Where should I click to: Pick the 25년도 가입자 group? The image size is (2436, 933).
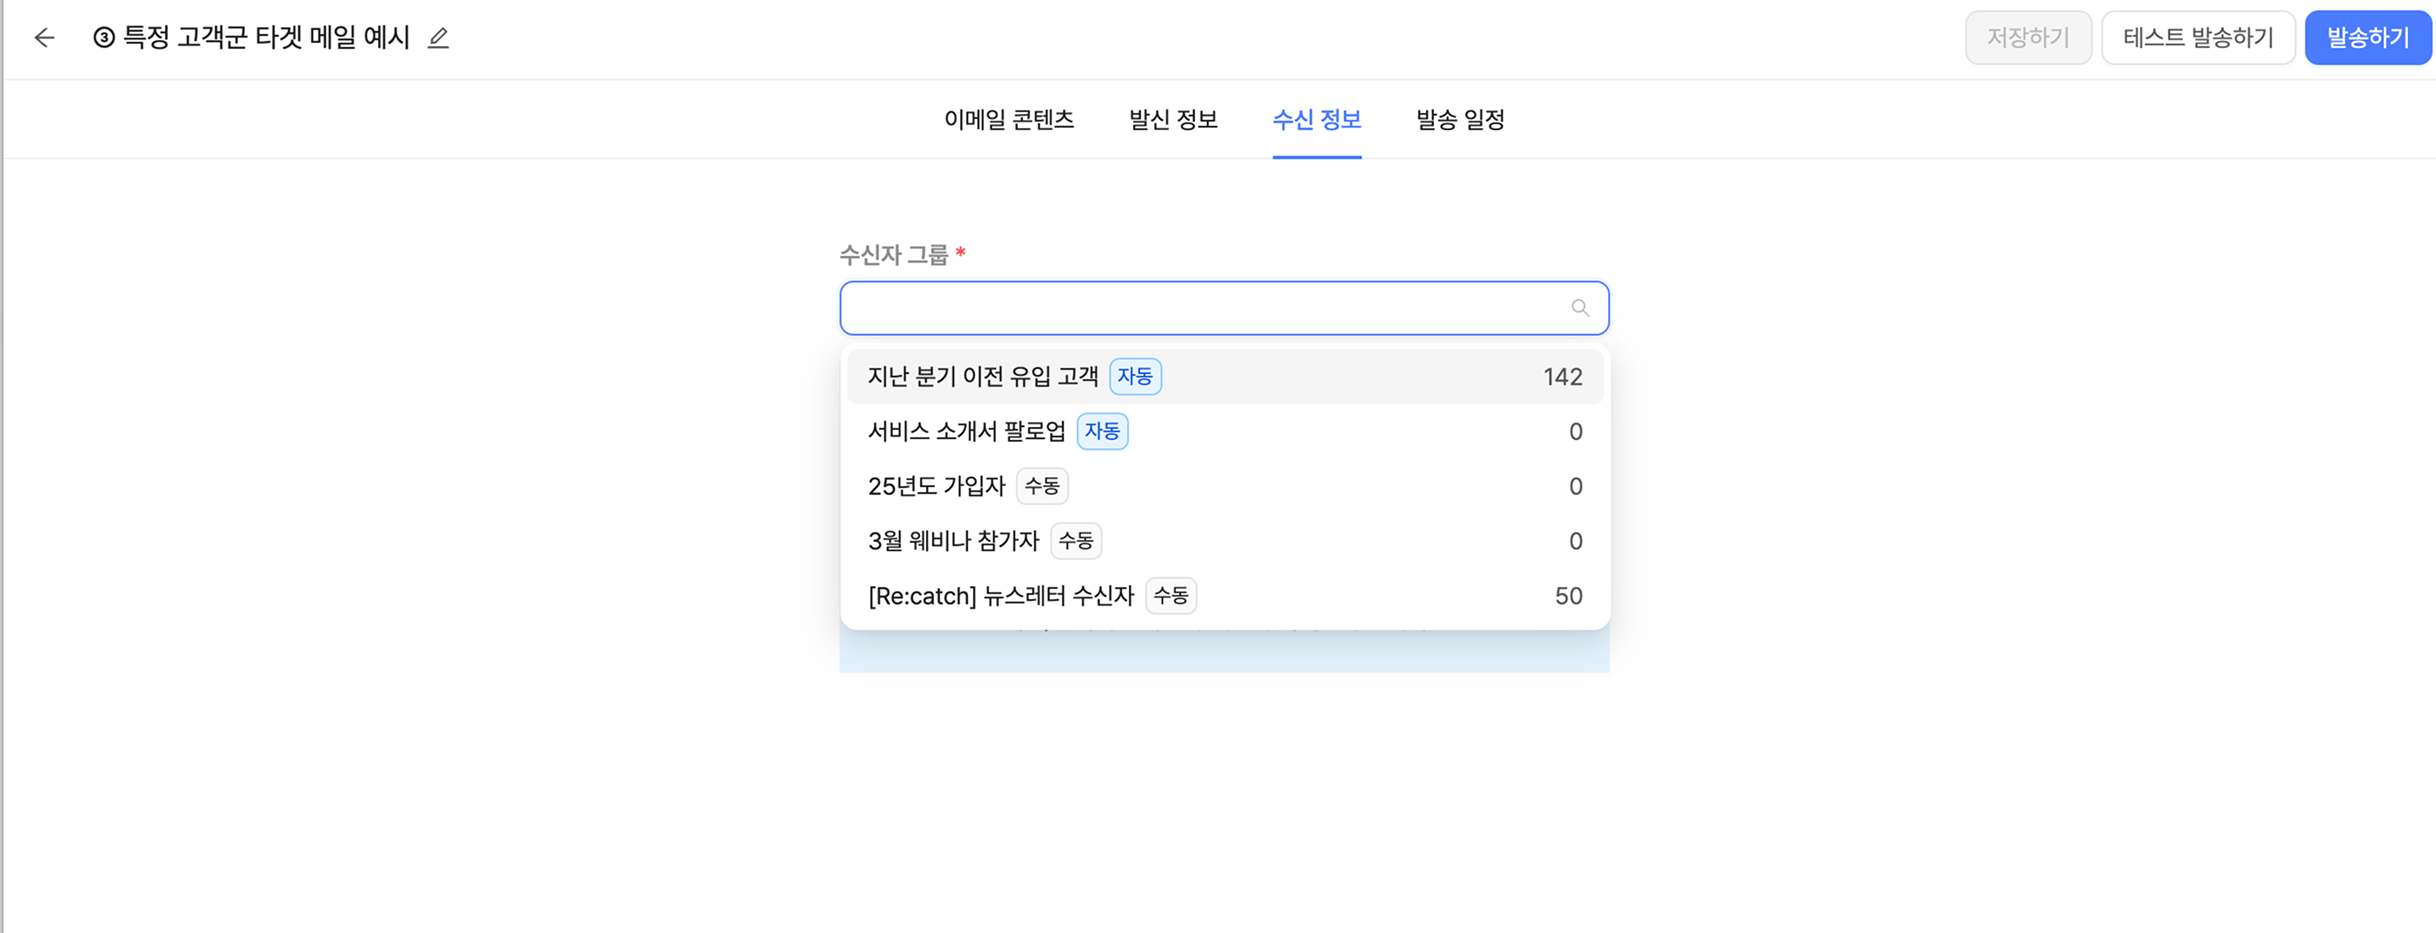click(936, 487)
